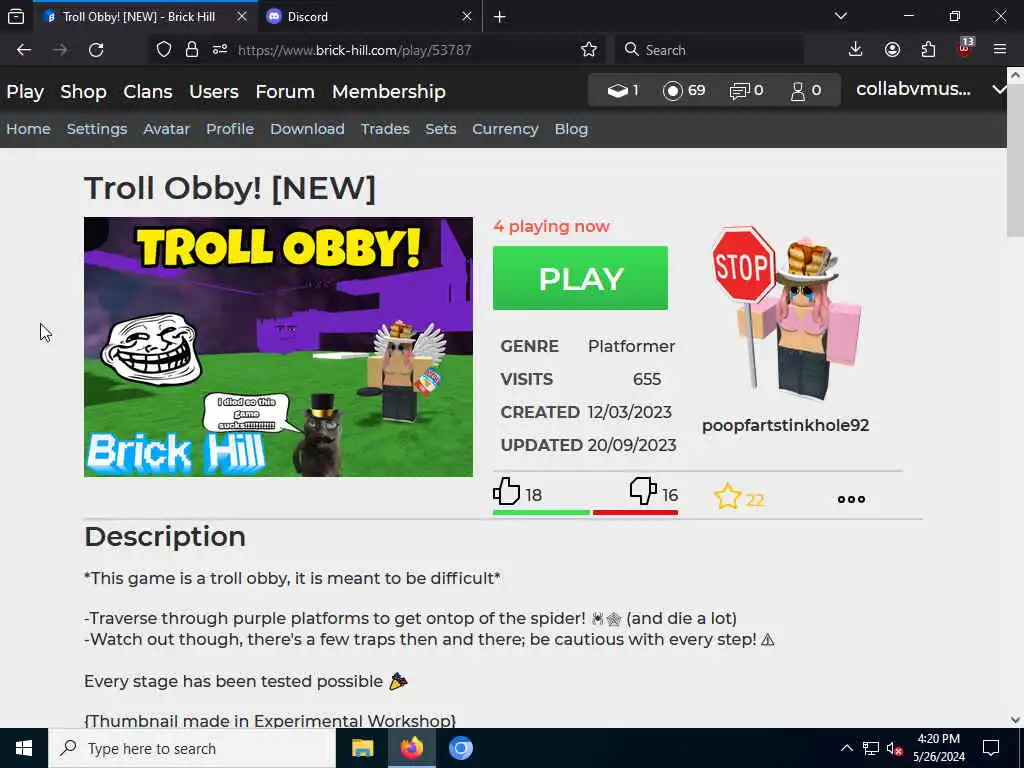
Task: Click the uBlock extension icon with badge 13
Action: coord(965,48)
